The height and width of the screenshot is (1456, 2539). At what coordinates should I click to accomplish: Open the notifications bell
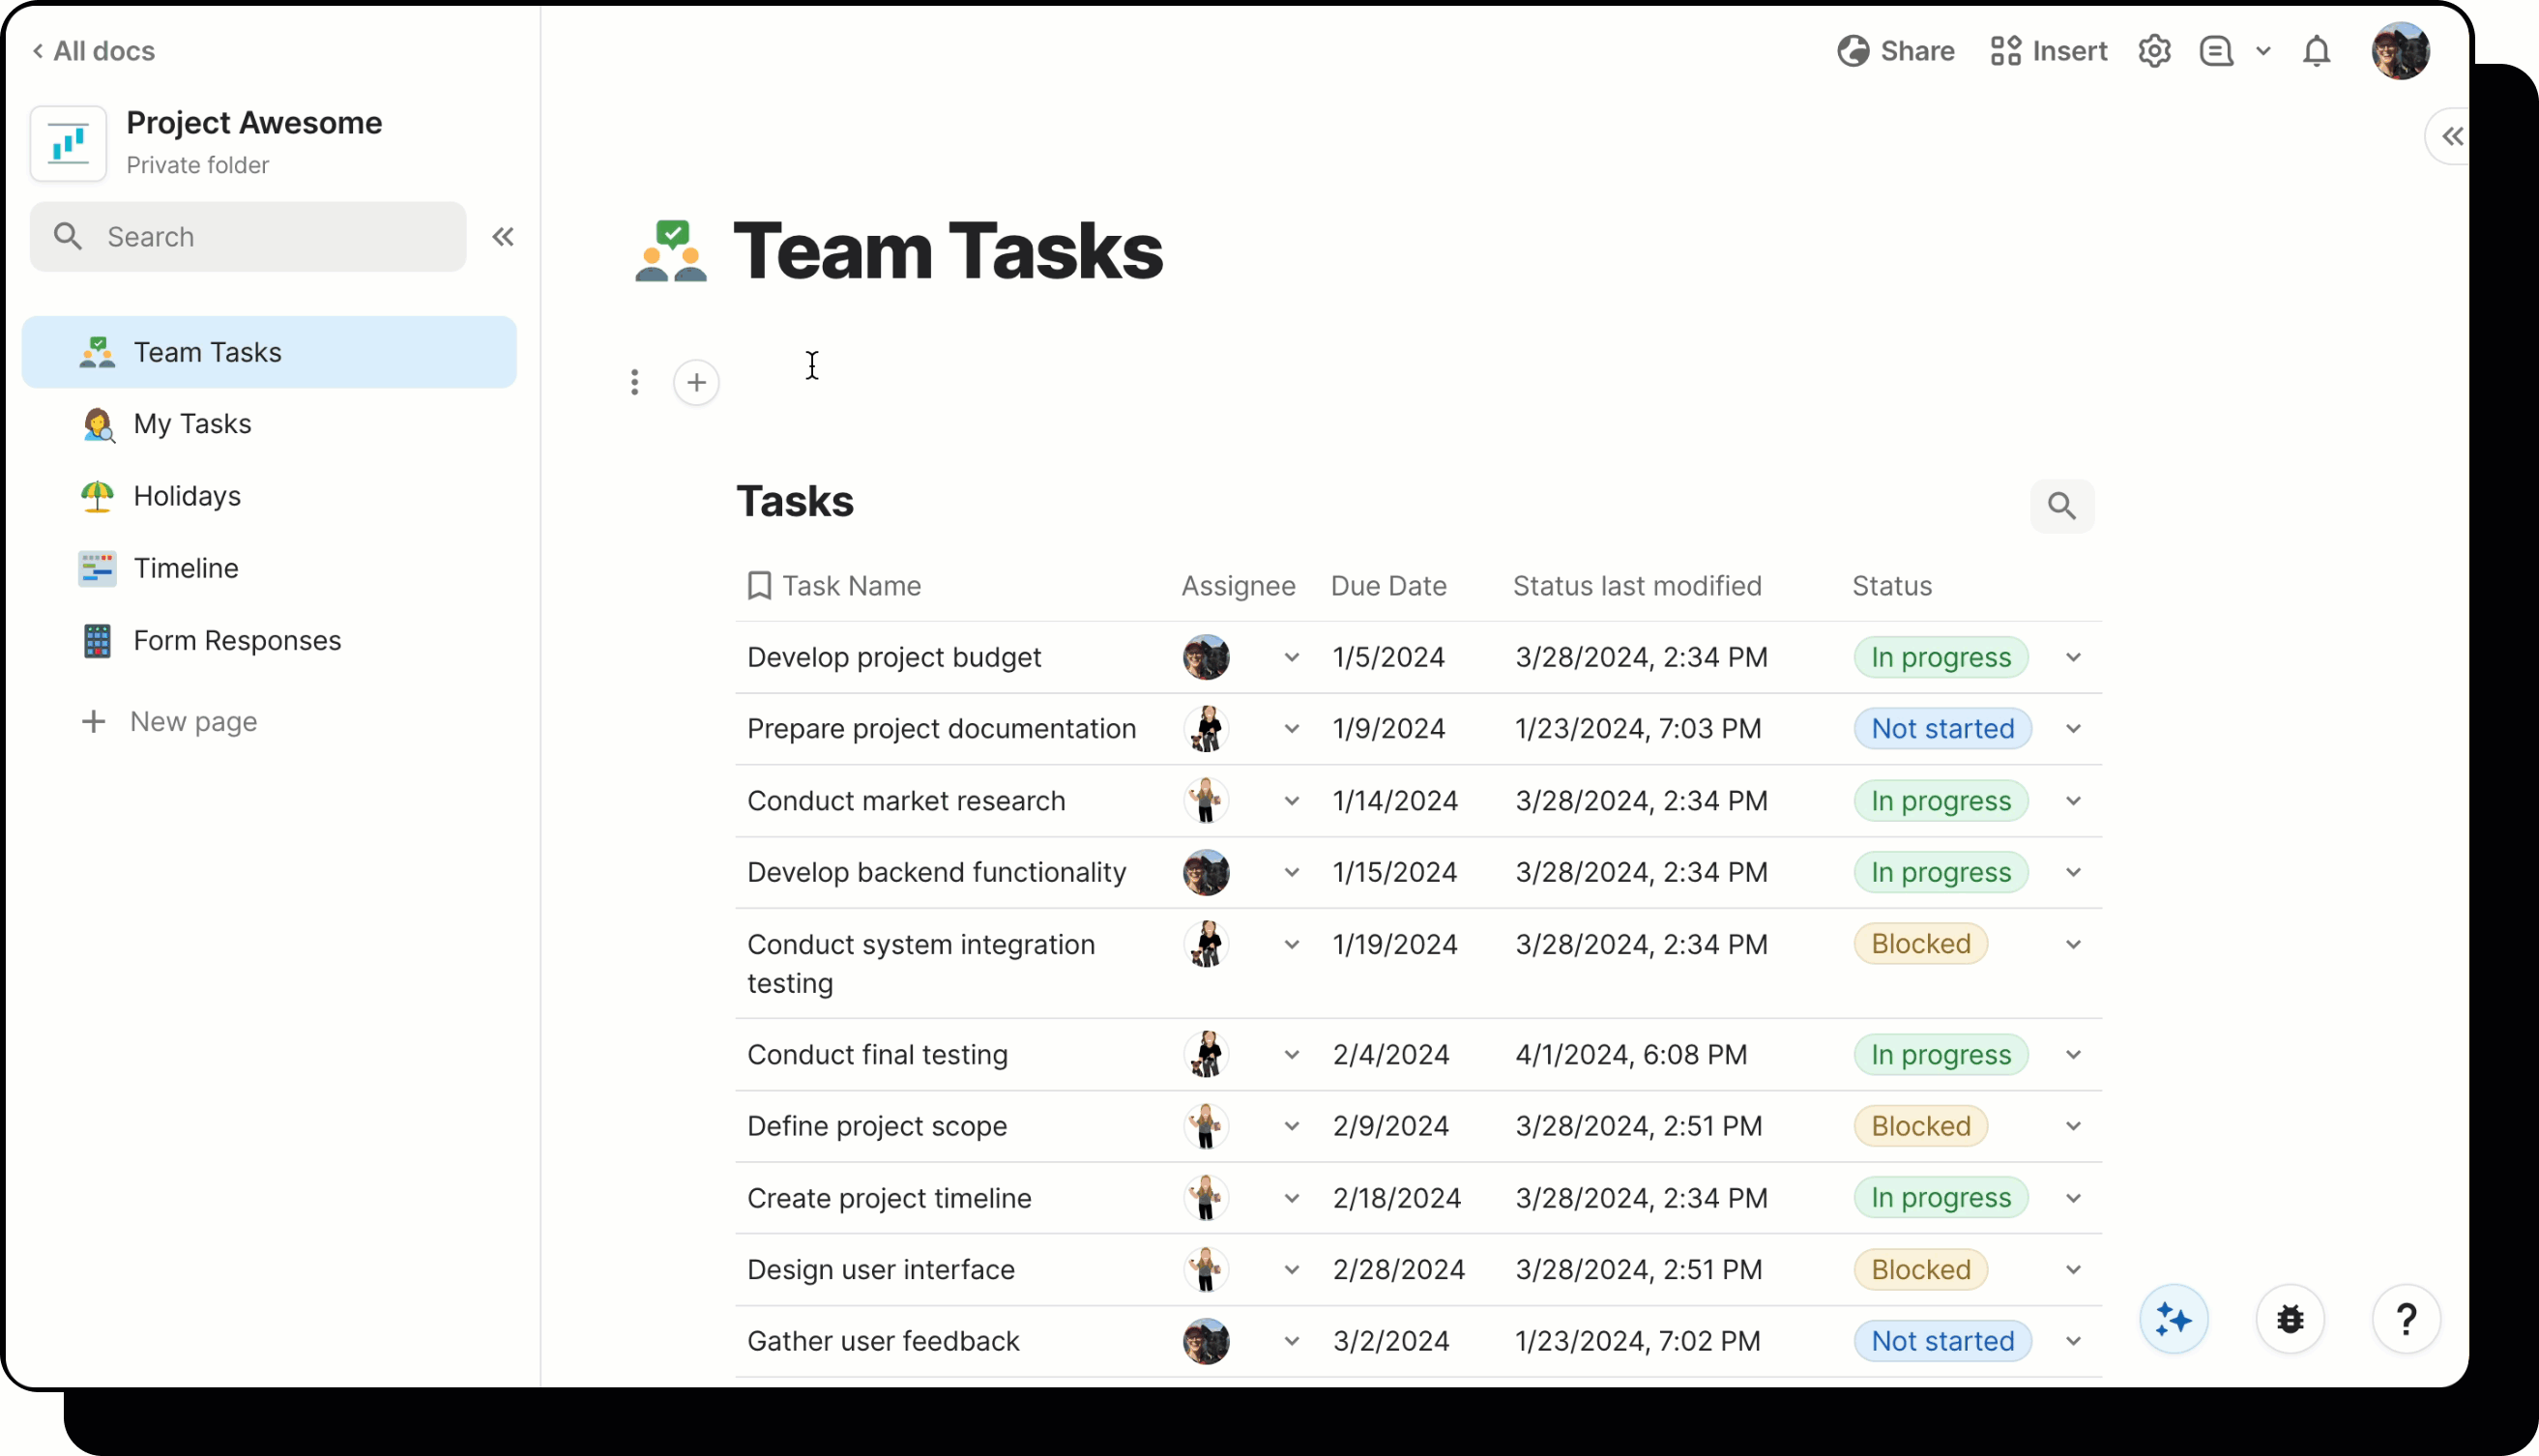(2316, 51)
